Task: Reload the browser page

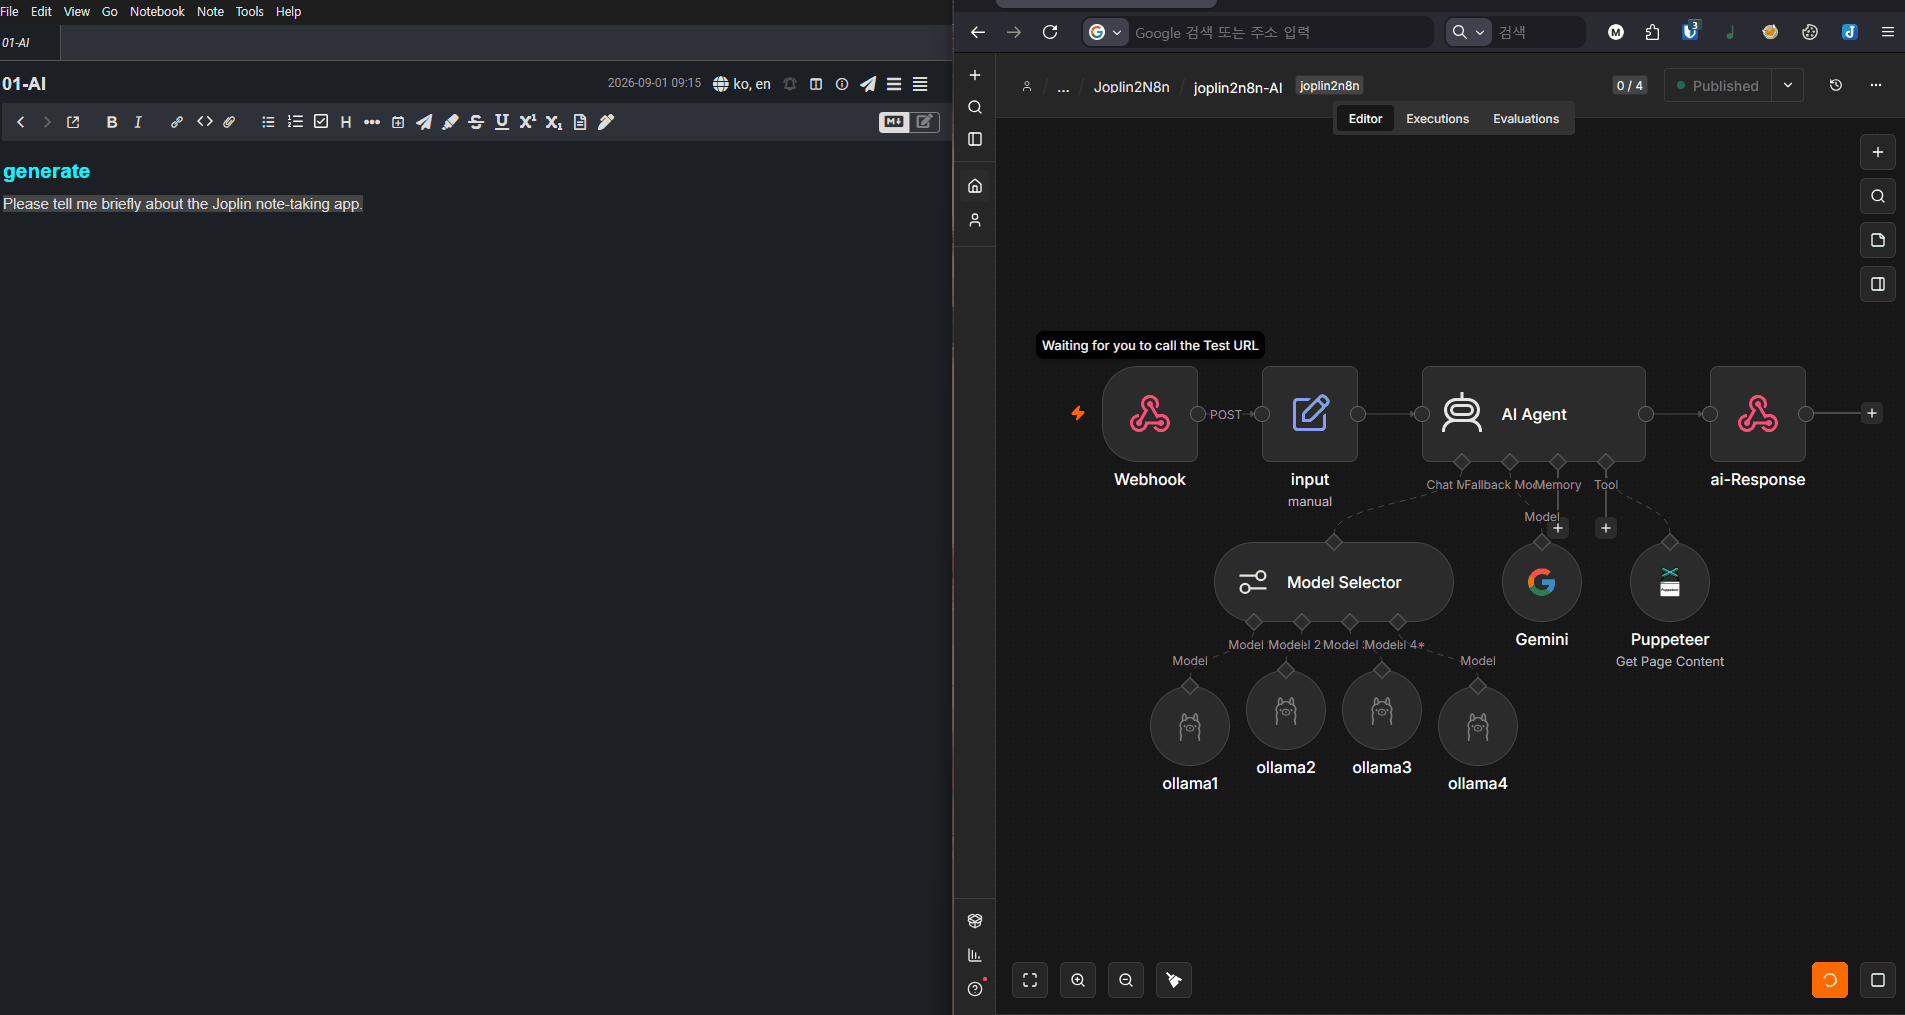Action: pos(1050,32)
